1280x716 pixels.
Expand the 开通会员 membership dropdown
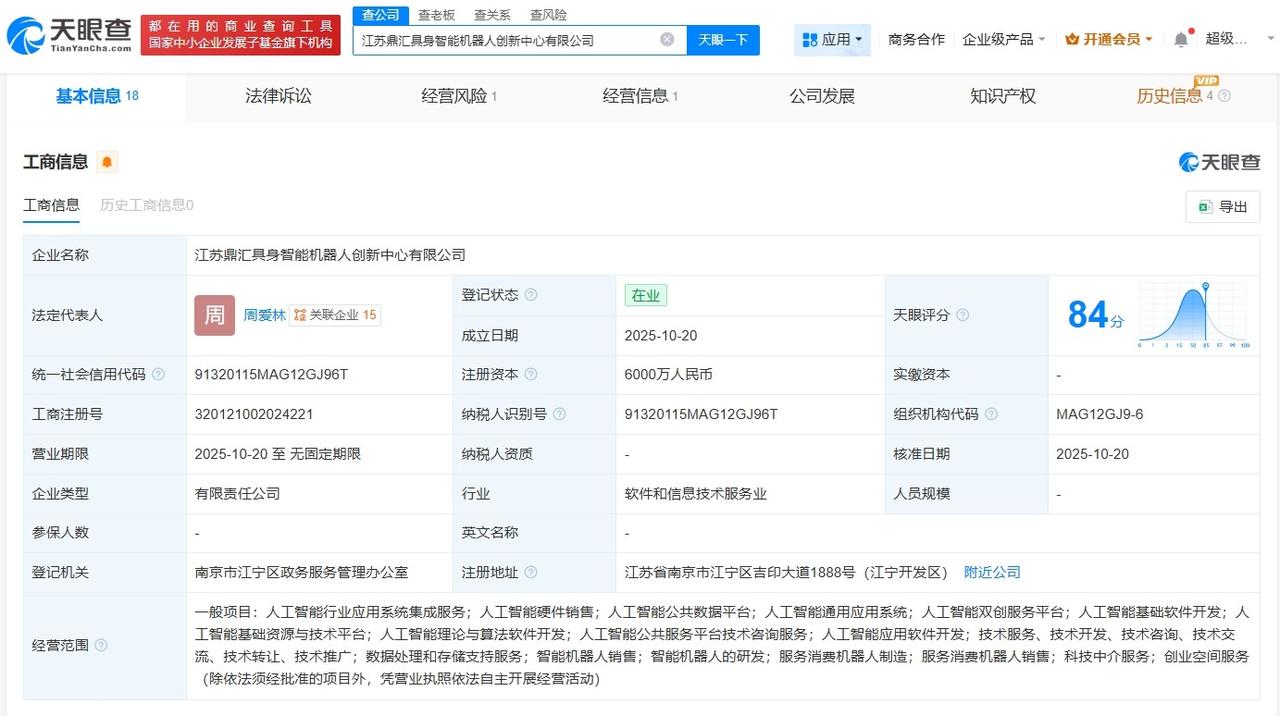click(1108, 39)
